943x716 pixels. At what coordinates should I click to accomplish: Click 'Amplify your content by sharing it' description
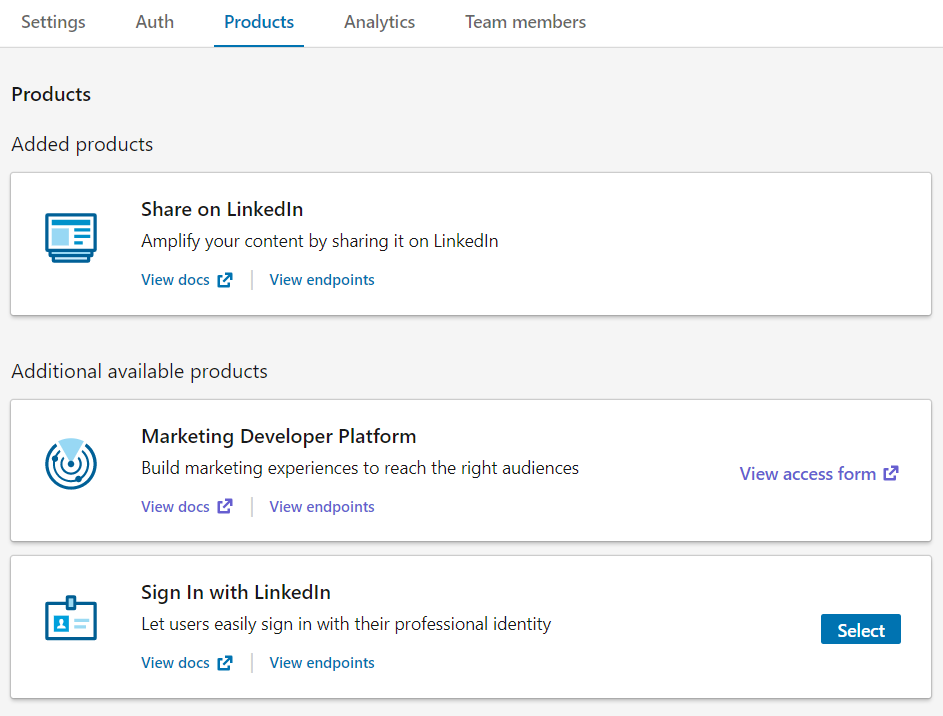click(320, 241)
